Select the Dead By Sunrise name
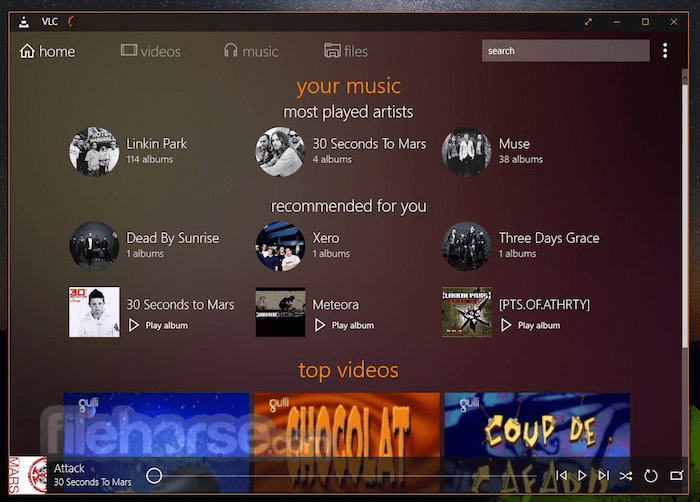The image size is (700, 502). point(173,238)
